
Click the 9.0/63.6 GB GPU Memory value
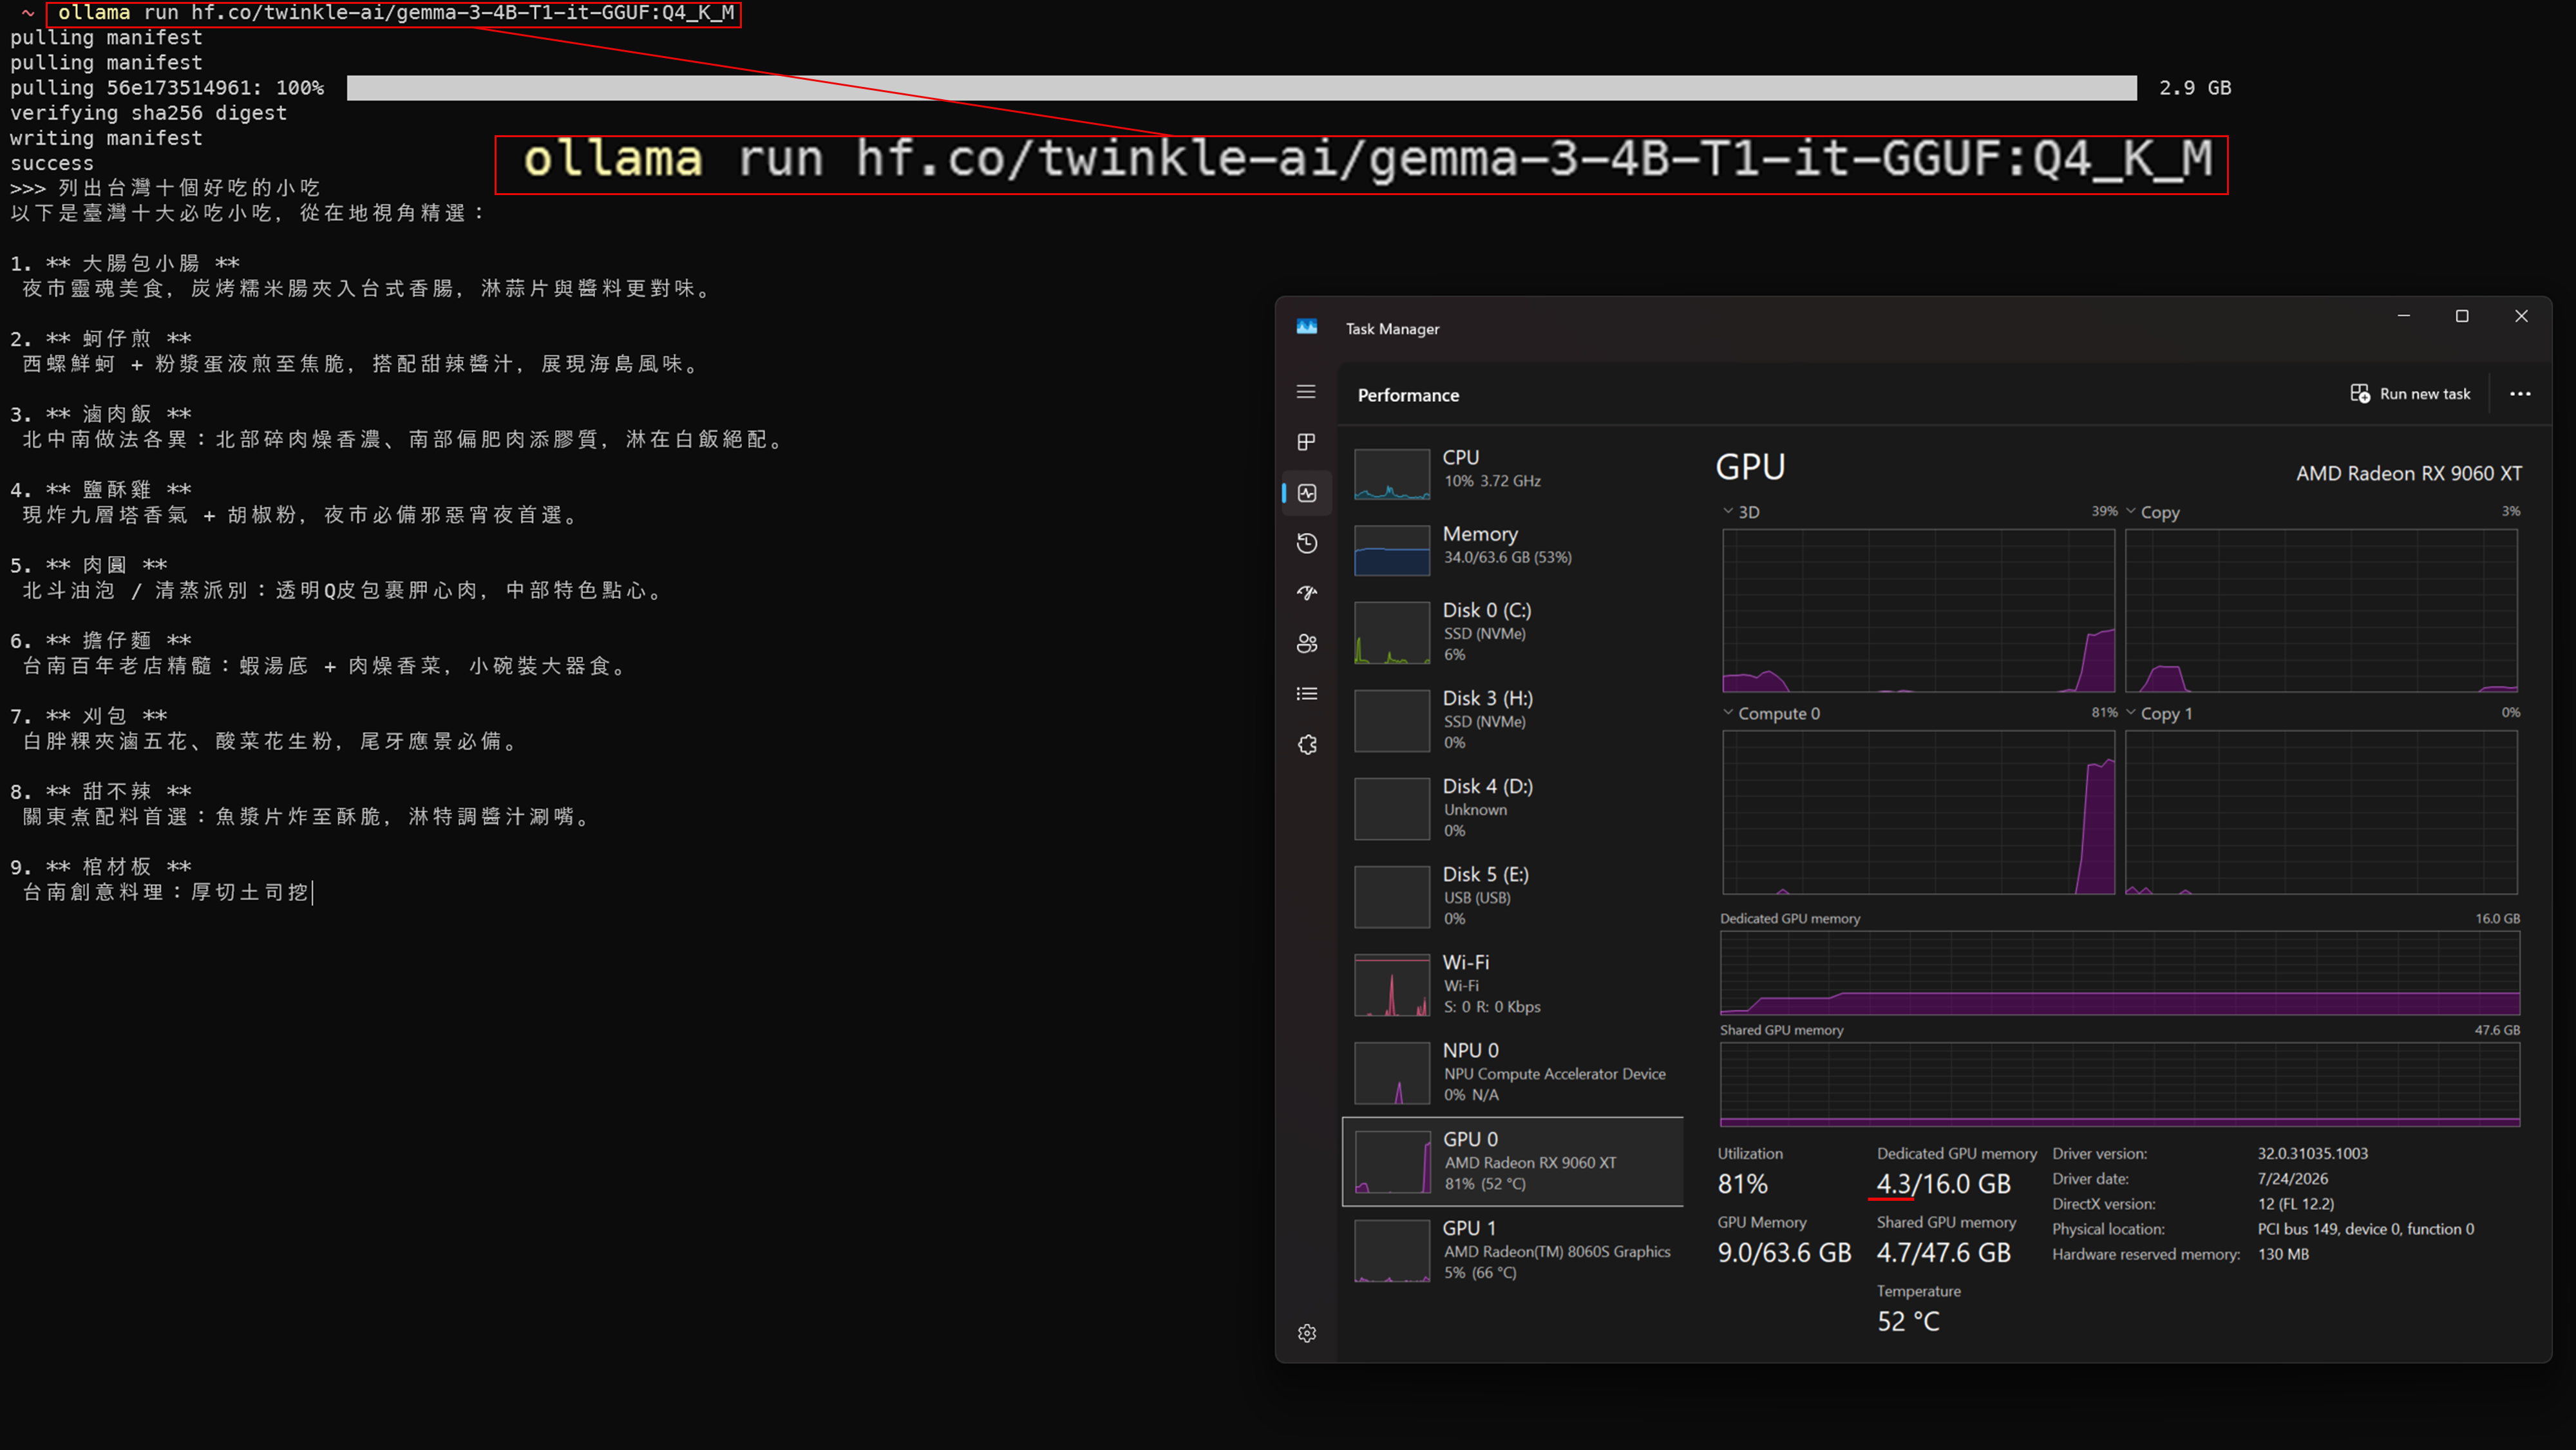[x=1784, y=1253]
